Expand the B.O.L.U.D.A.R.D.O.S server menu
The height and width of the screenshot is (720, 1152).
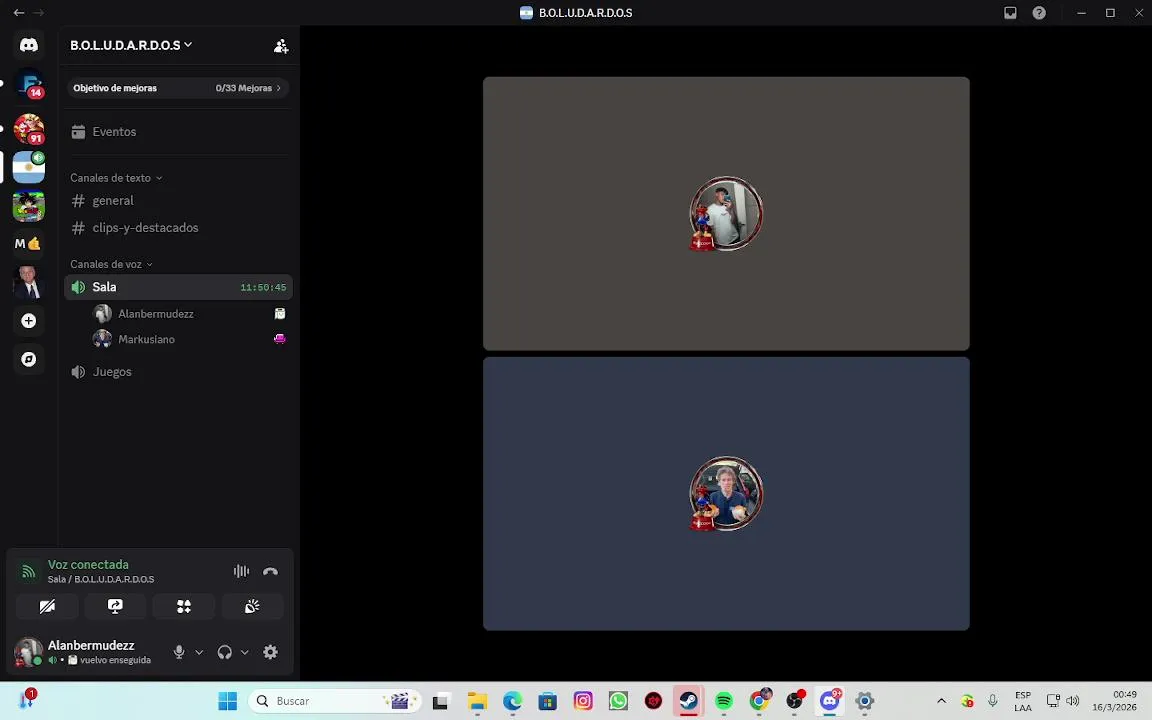pos(131,46)
